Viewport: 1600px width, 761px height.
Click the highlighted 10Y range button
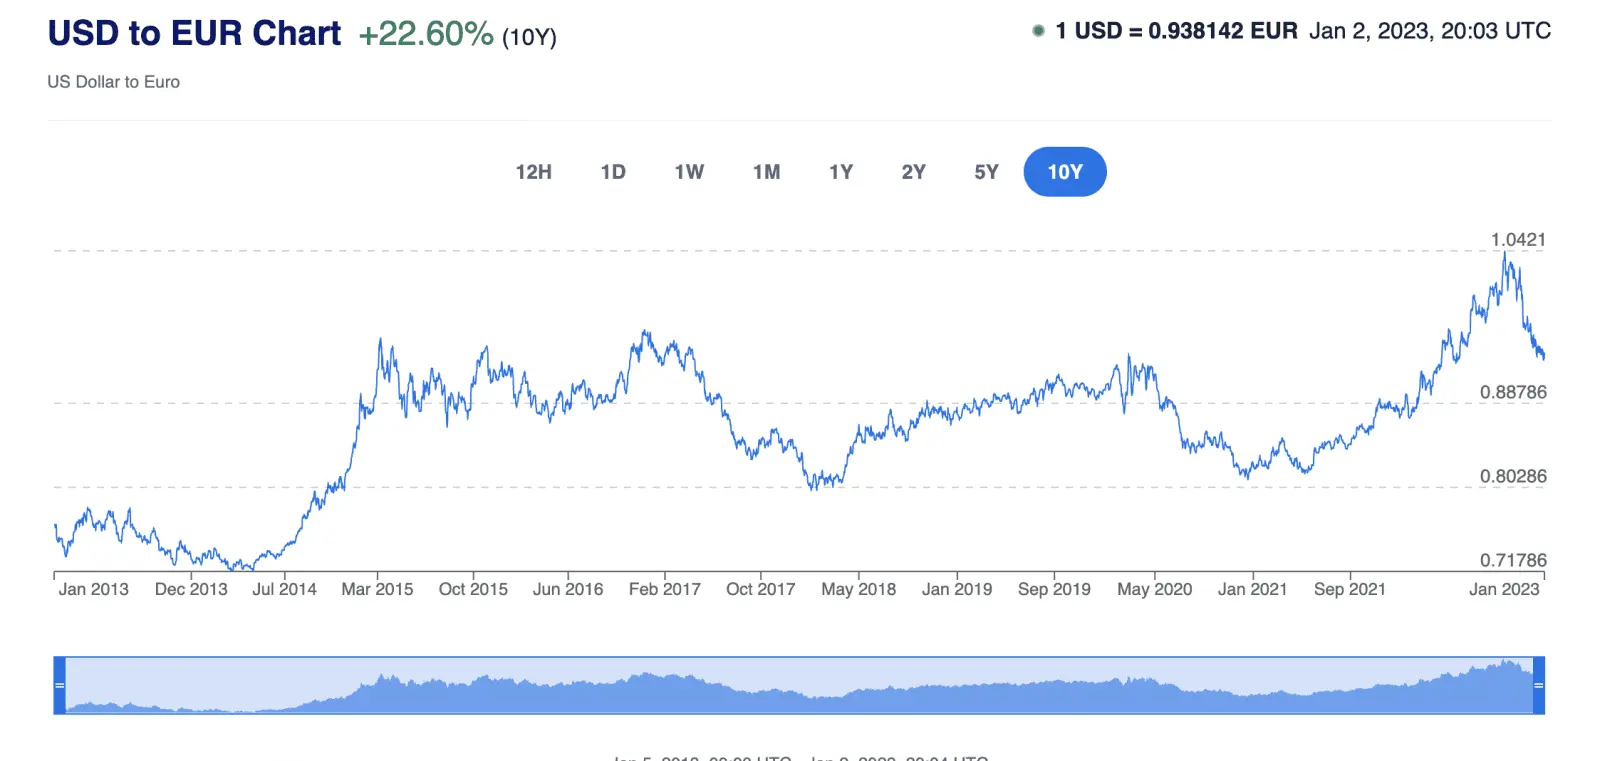pyautogui.click(x=1065, y=172)
